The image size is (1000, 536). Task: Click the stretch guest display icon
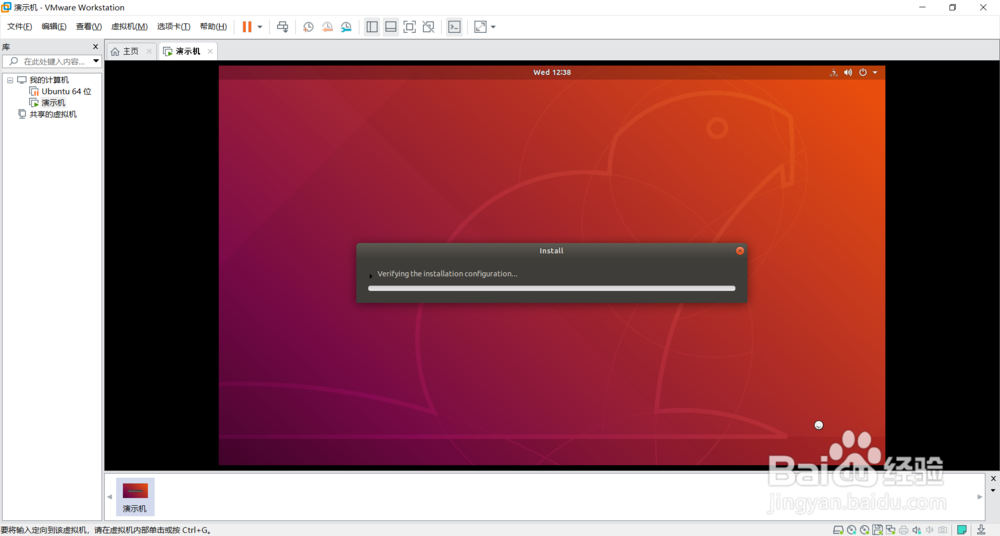[x=480, y=27]
